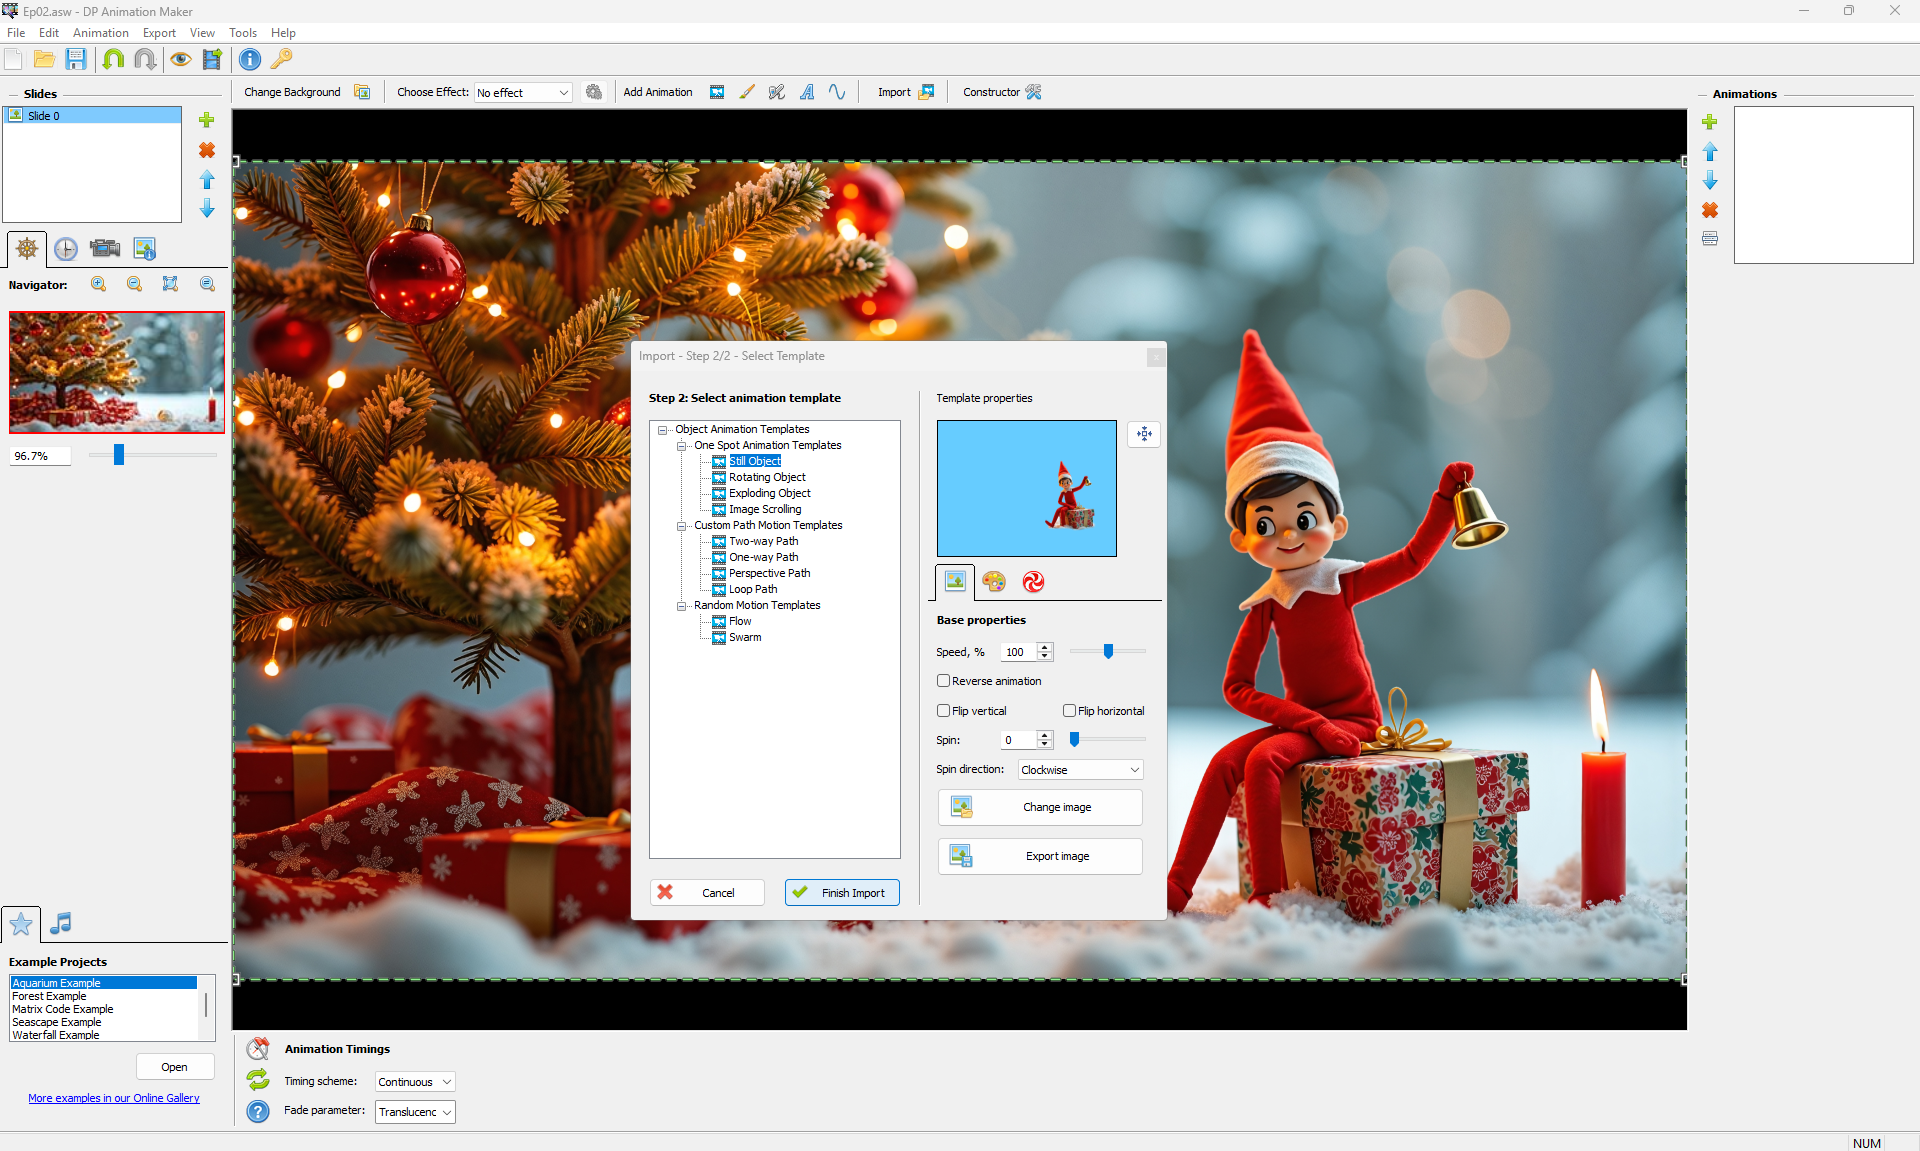Open the Export menu
The width and height of the screenshot is (1920, 1151).
pos(159,33)
